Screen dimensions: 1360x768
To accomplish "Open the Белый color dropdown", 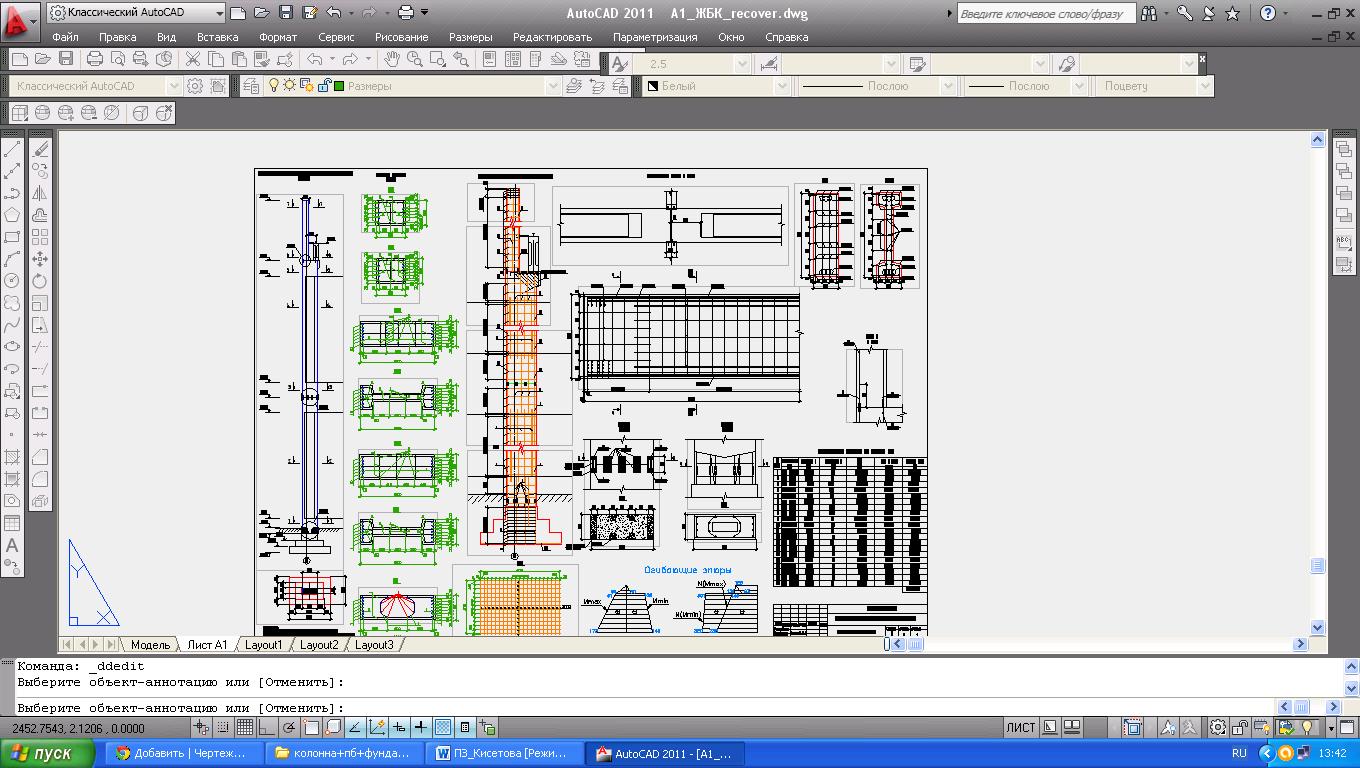I will 784,86.
